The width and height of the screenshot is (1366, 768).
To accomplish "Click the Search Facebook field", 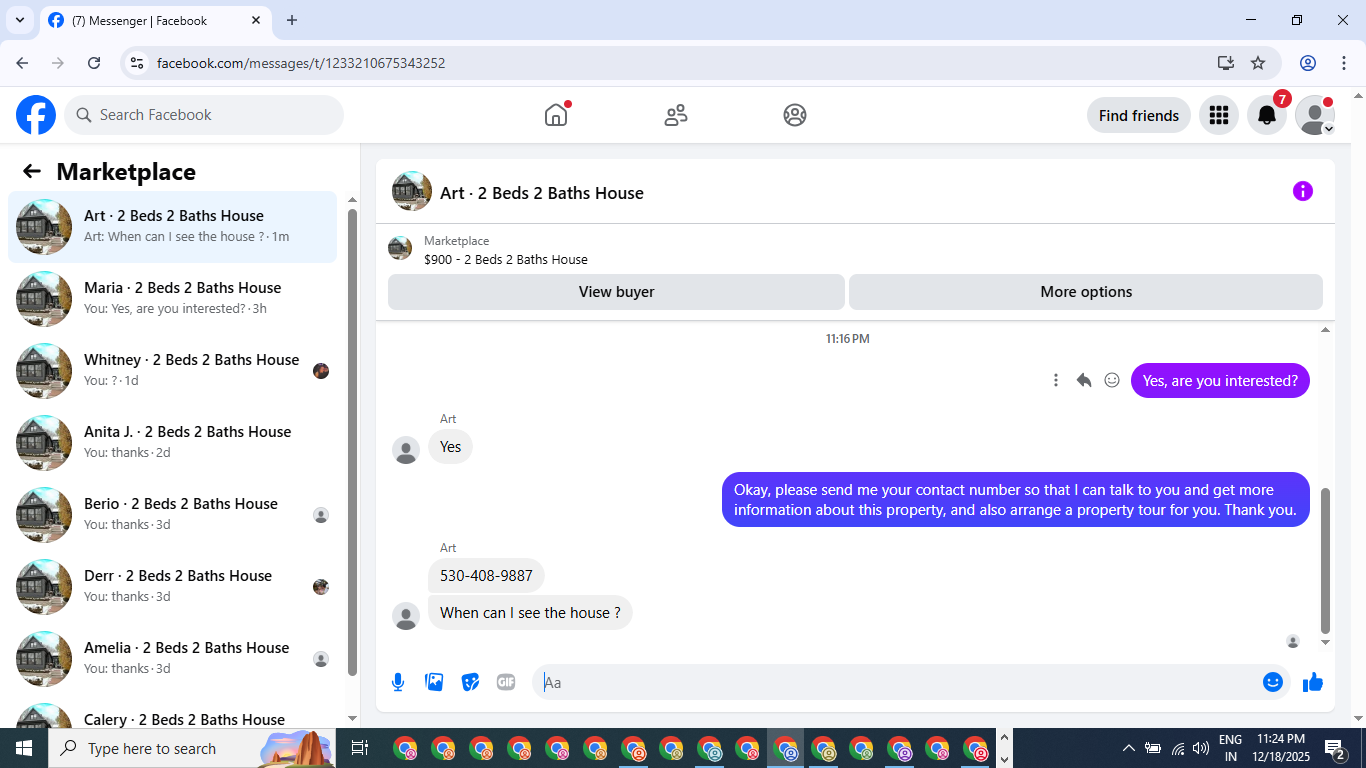I will [x=204, y=115].
